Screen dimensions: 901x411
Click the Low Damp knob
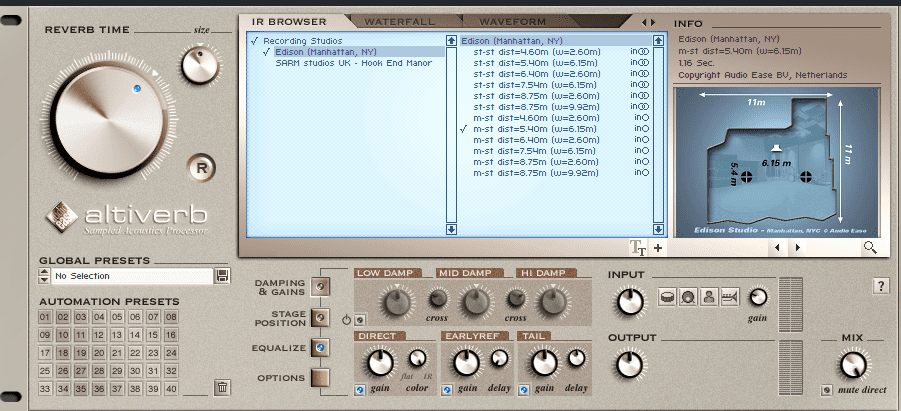coord(397,302)
